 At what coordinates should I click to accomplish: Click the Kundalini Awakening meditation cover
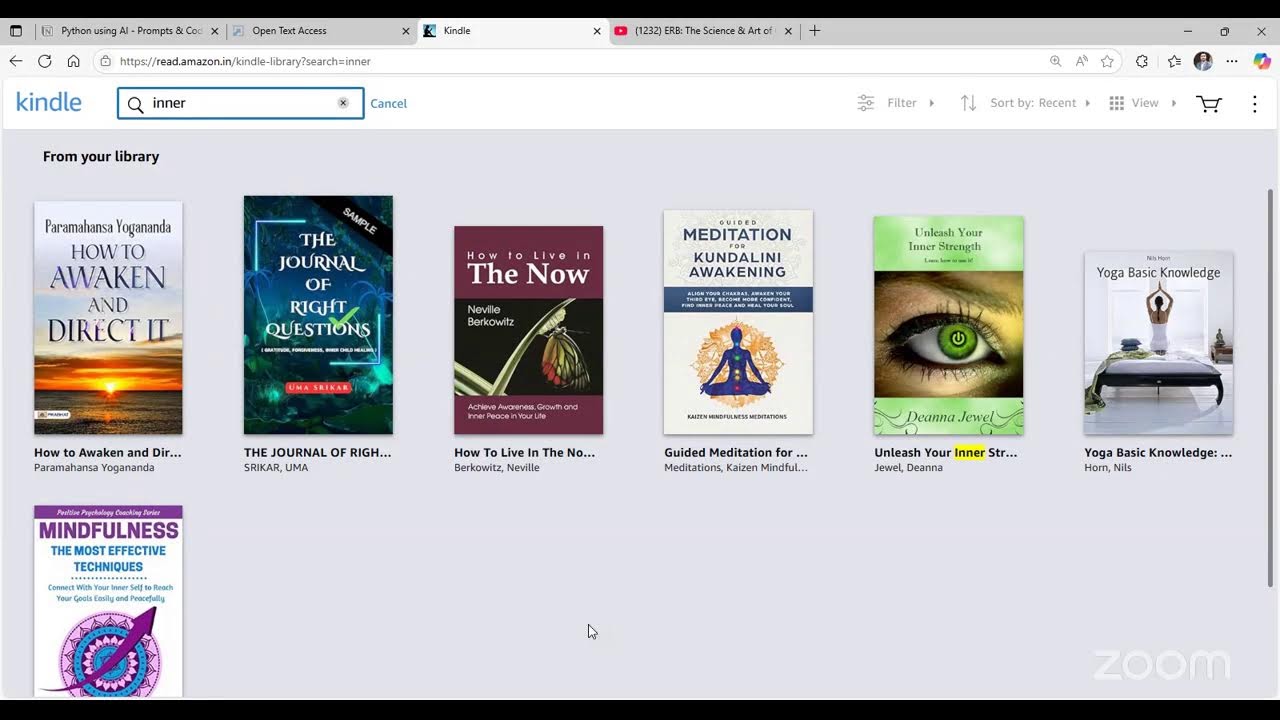tap(738, 322)
